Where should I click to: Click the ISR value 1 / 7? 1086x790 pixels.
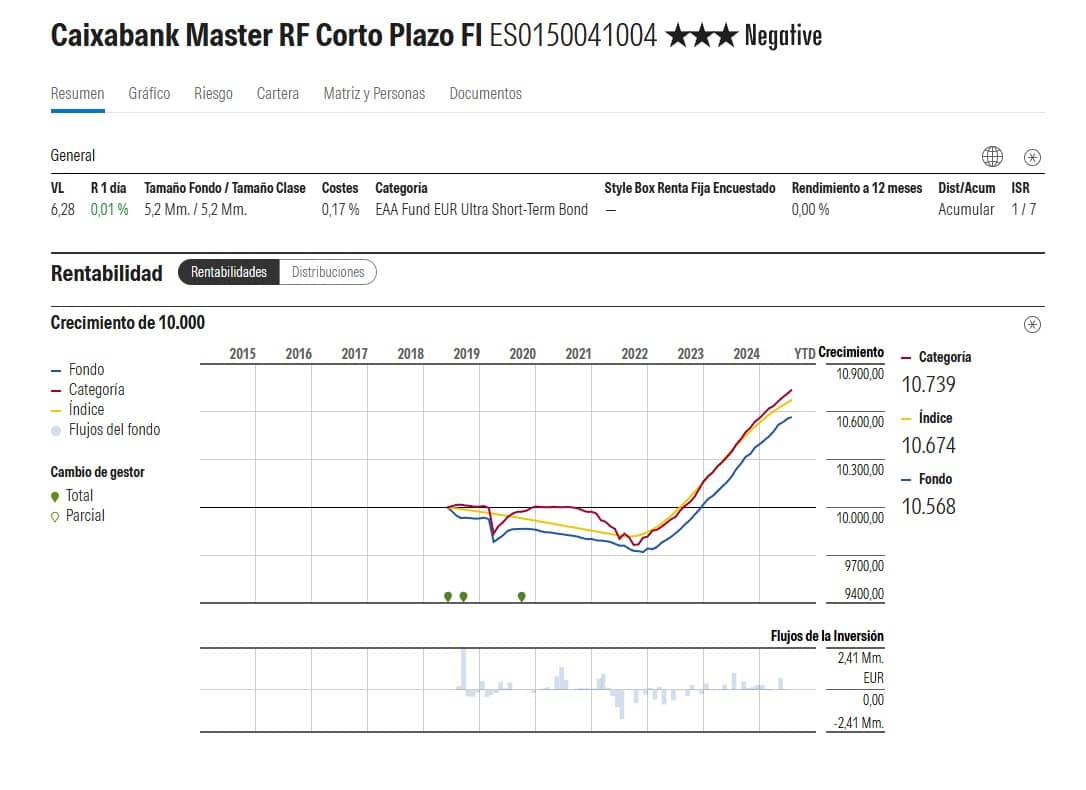(x=1024, y=210)
